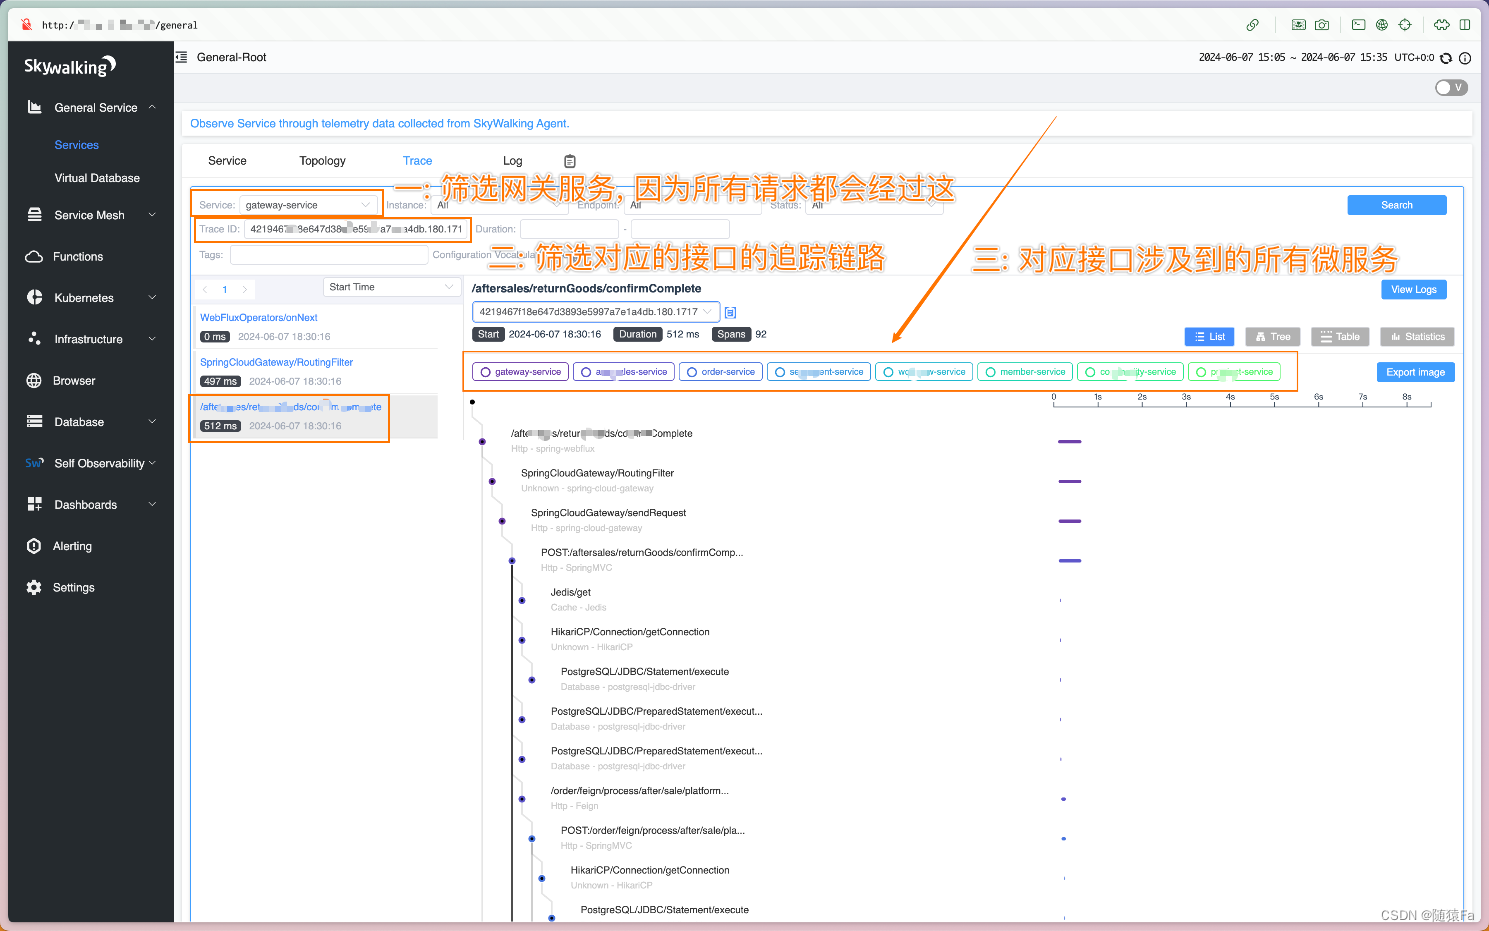Viewport: 1489px width, 931px height.
Task: Click the Kubernetes pie-chart icon
Action: click(34, 298)
